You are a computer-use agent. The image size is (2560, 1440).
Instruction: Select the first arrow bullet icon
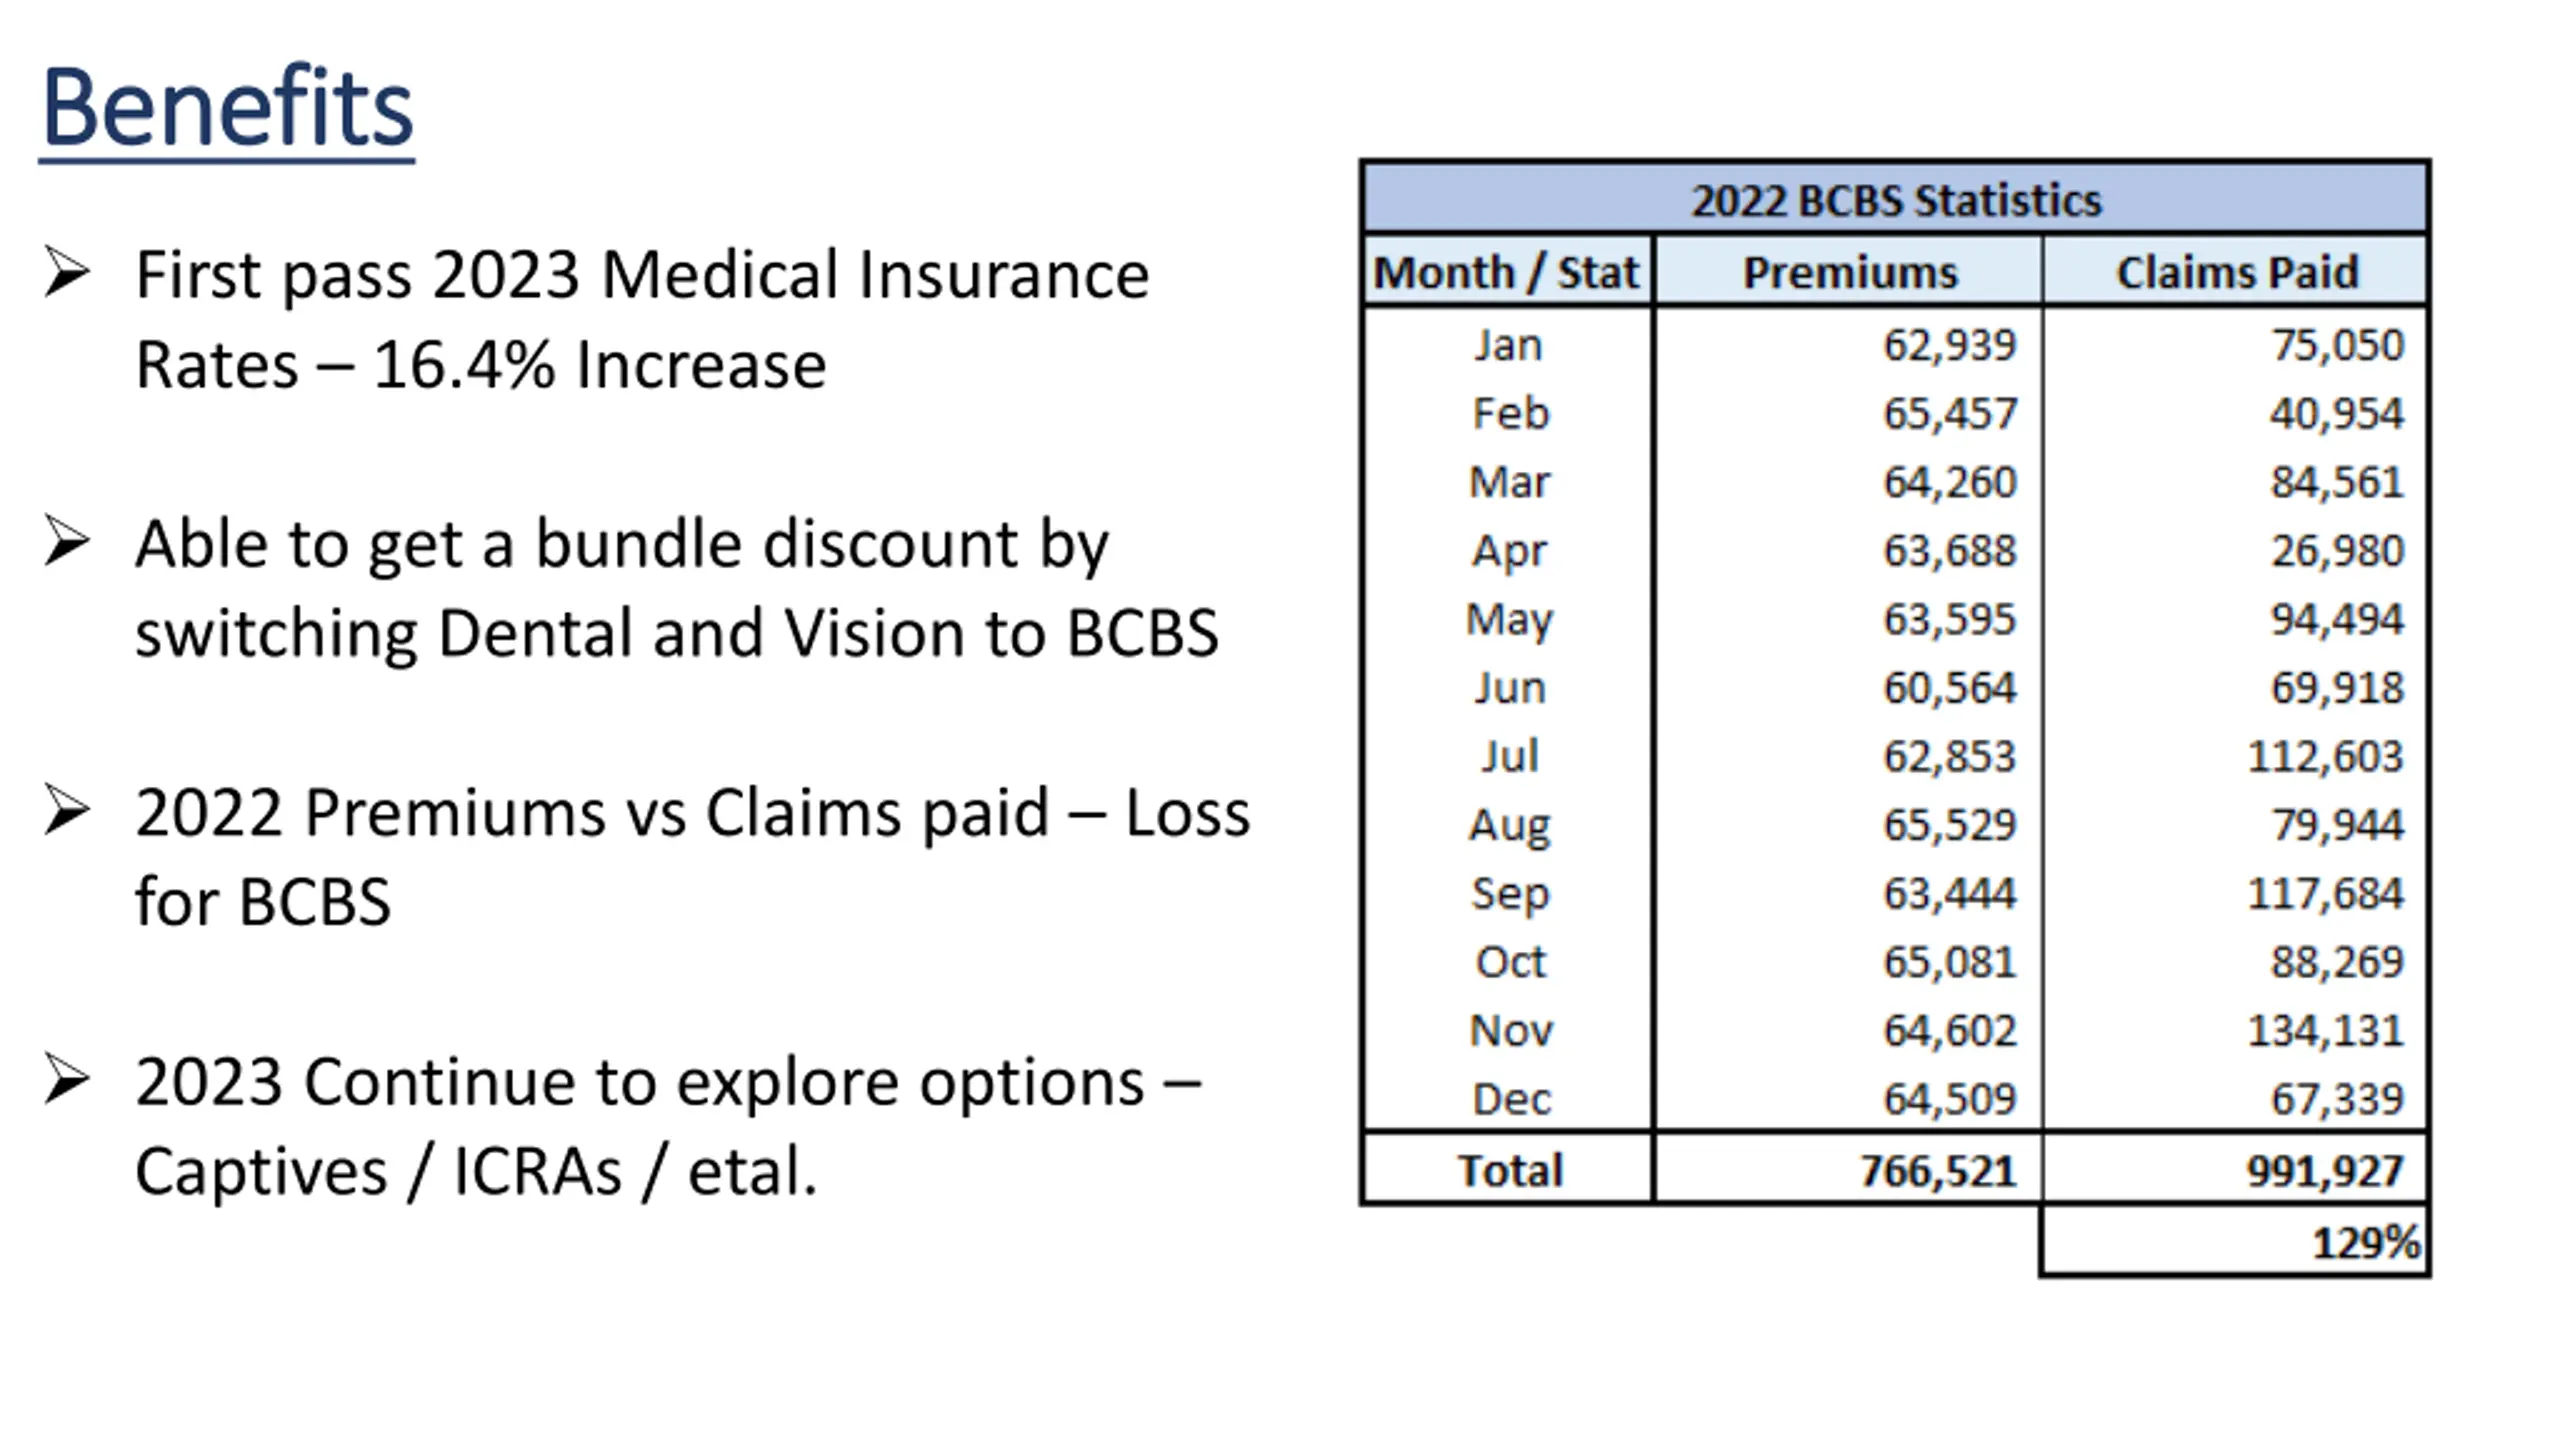coord(67,272)
